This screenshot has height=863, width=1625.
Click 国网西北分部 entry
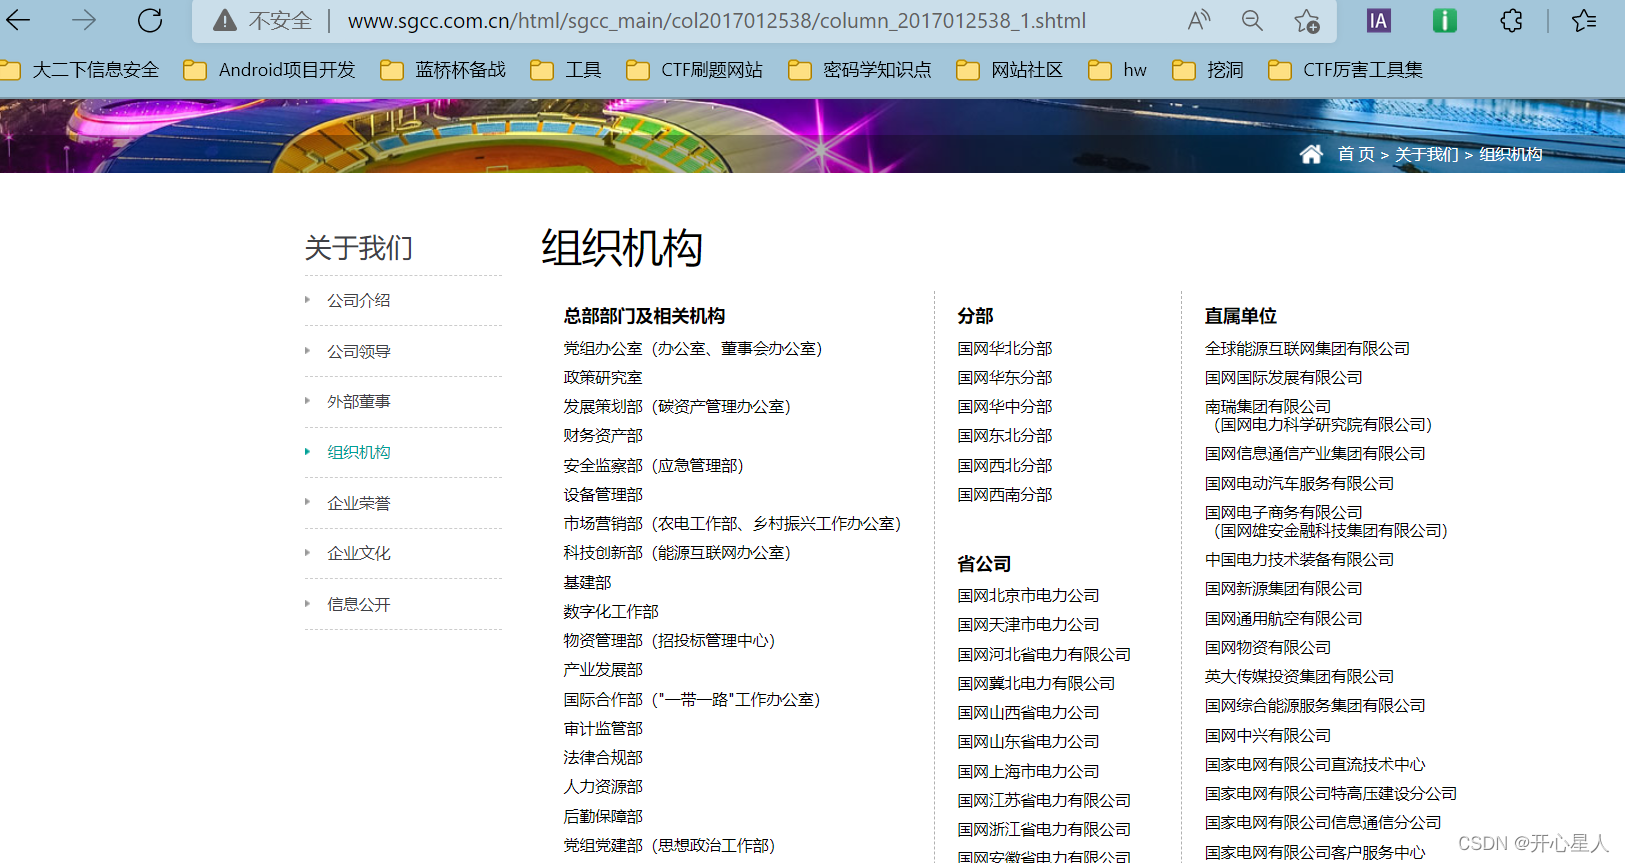[x=1005, y=465]
